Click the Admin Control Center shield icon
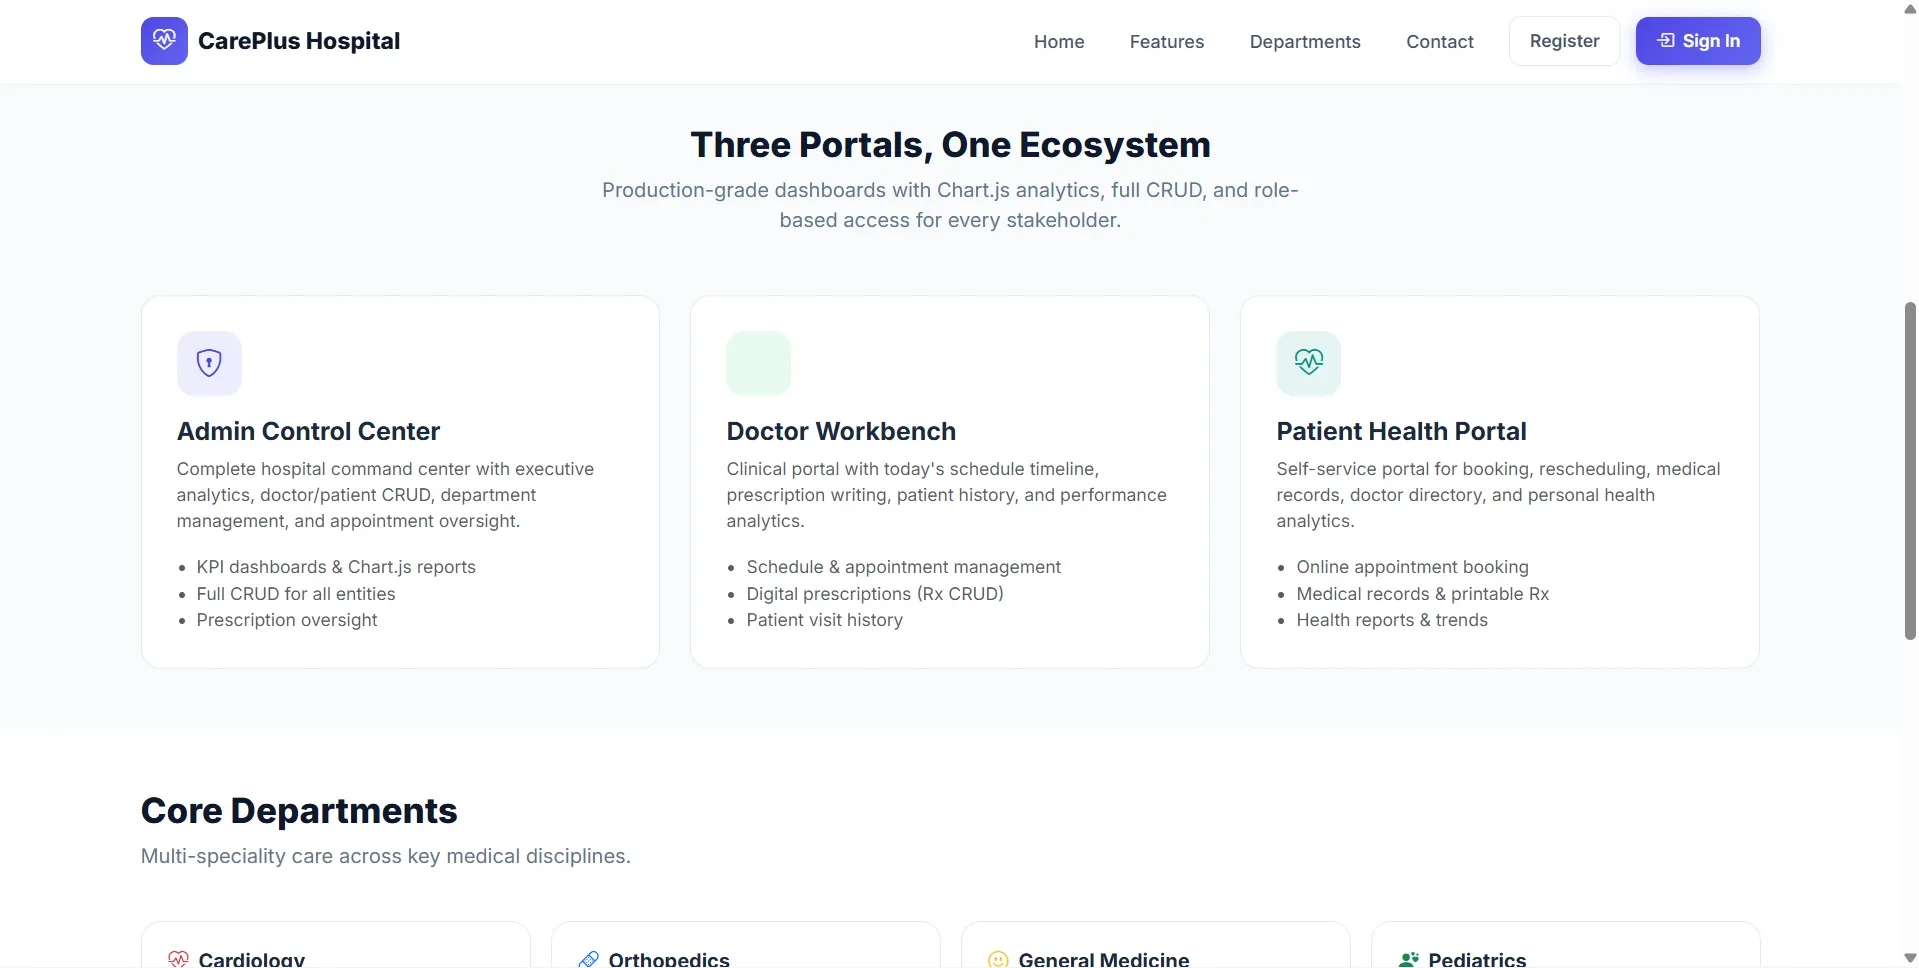 (x=209, y=363)
